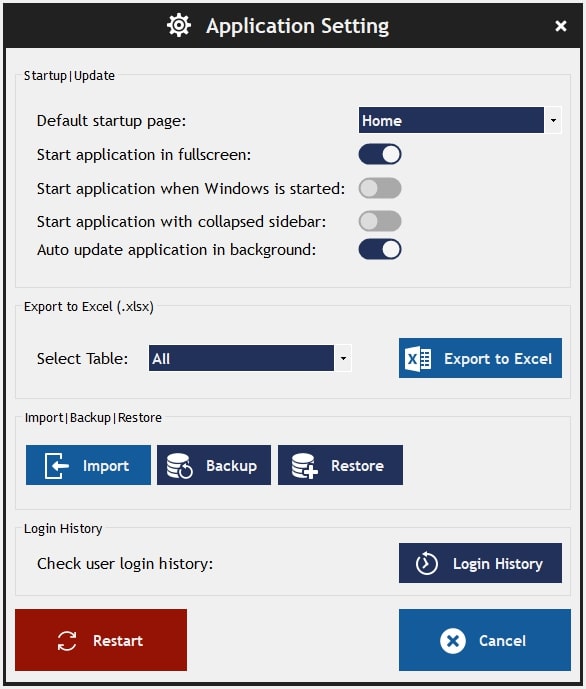This screenshot has width=586, height=689.
Task: Click the All table selection field
Action: tap(241, 358)
